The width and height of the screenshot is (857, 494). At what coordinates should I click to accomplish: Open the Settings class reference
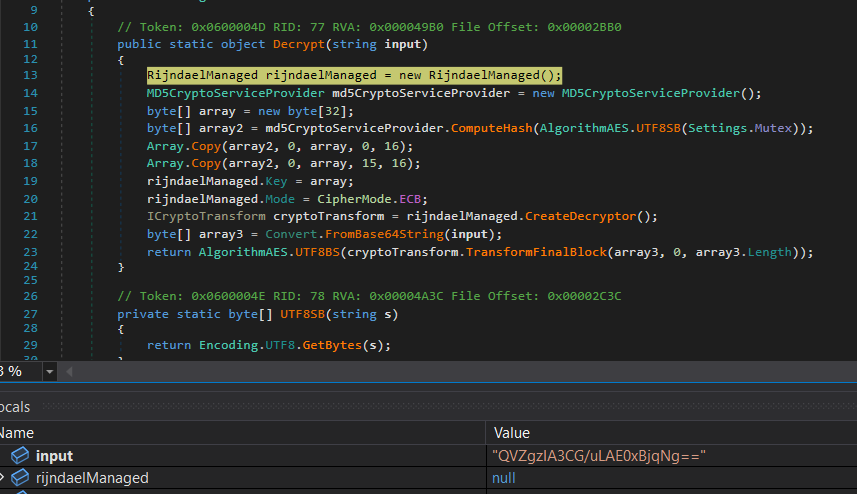pyautogui.click(x=717, y=128)
